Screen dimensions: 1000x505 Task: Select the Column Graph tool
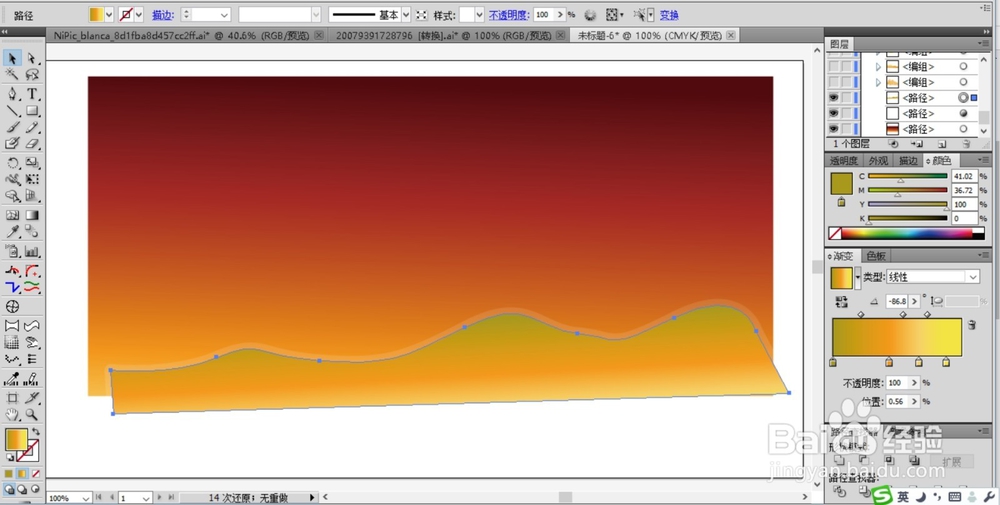(32, 251)
